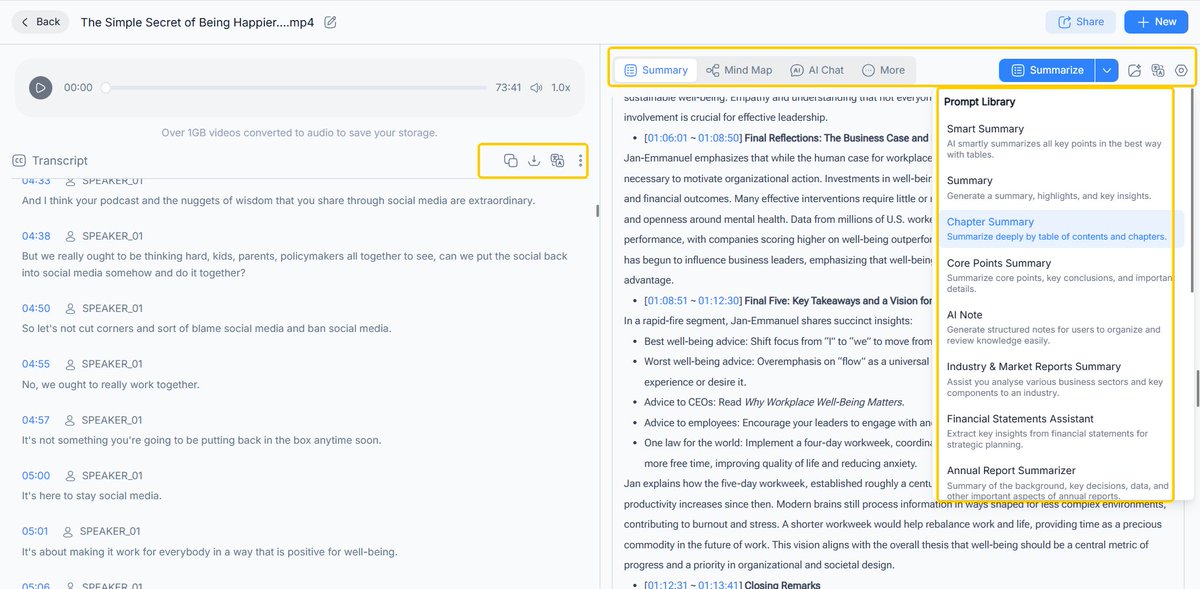The width and height of the screenshot is (1200, 589).
Task: Create a New item
Action: tap(1156, 22)
